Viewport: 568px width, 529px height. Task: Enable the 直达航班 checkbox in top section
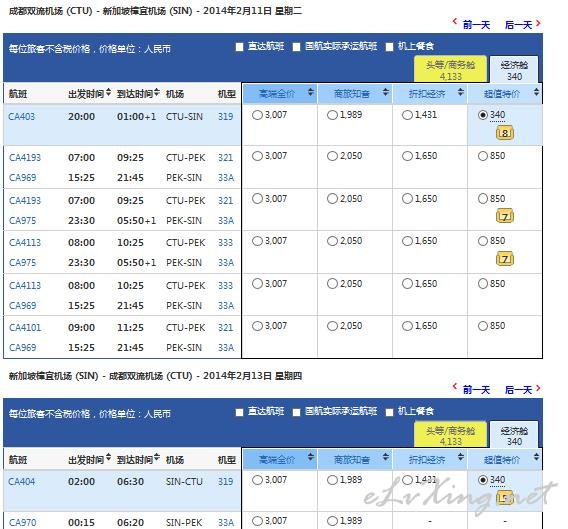239,47
